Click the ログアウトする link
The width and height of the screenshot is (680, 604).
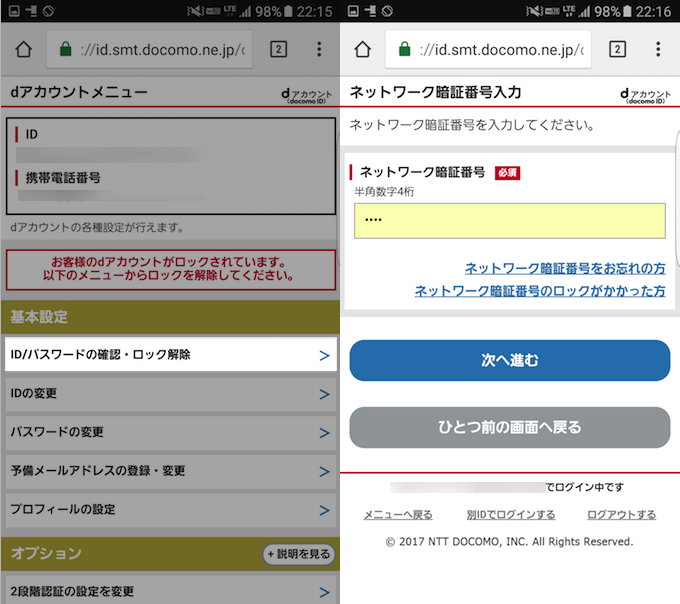[621, 515]
